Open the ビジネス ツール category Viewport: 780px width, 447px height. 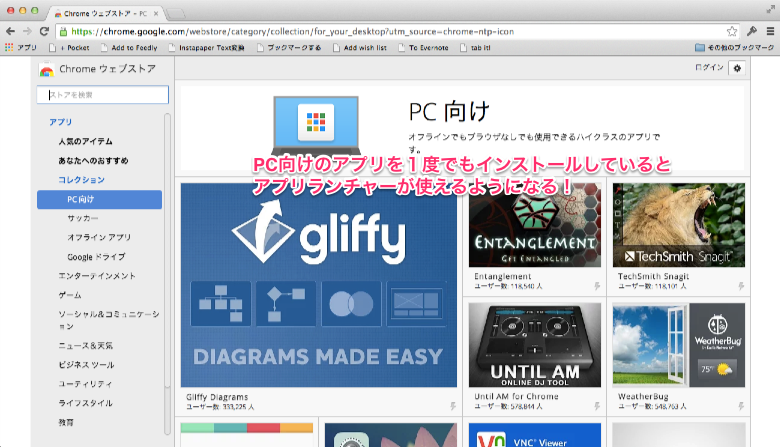pyautogui.click(x=86, y=364)
